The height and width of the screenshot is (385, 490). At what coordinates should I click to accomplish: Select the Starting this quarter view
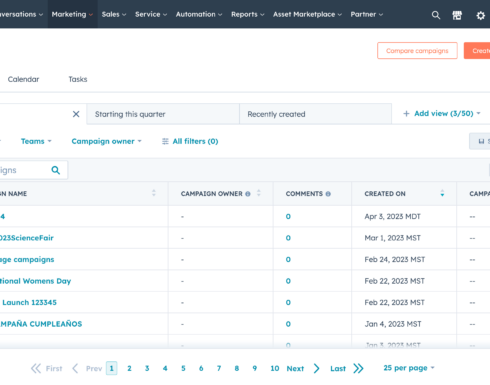[163, 114]
